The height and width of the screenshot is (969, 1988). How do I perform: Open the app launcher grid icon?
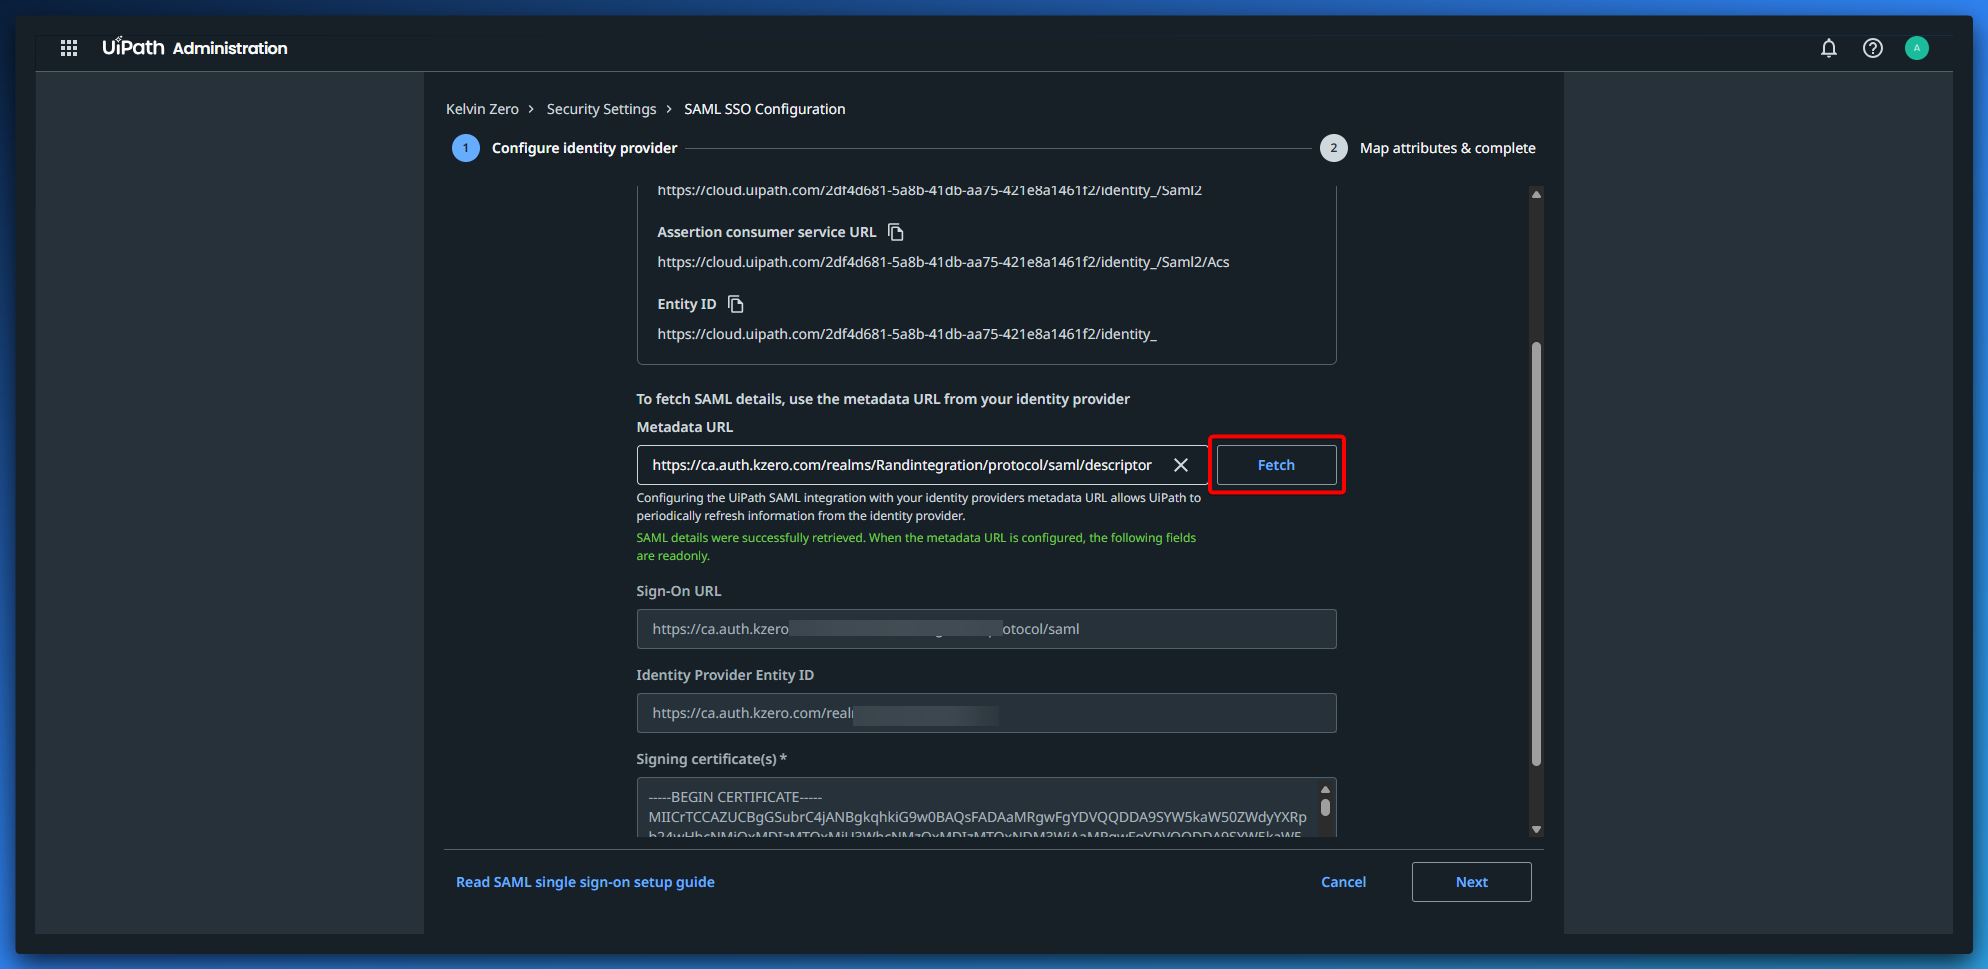(69, 48)
